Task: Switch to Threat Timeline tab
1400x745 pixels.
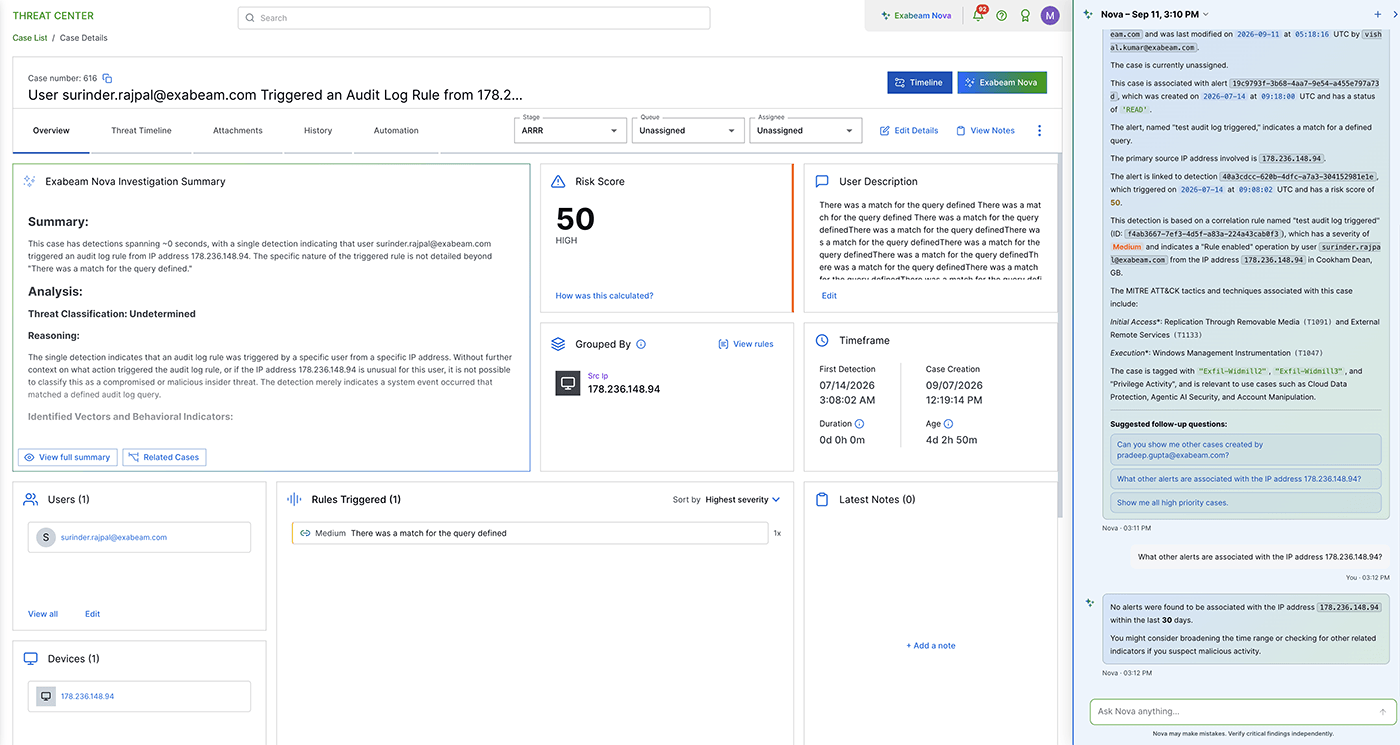Action: click(x=141, y=131)
